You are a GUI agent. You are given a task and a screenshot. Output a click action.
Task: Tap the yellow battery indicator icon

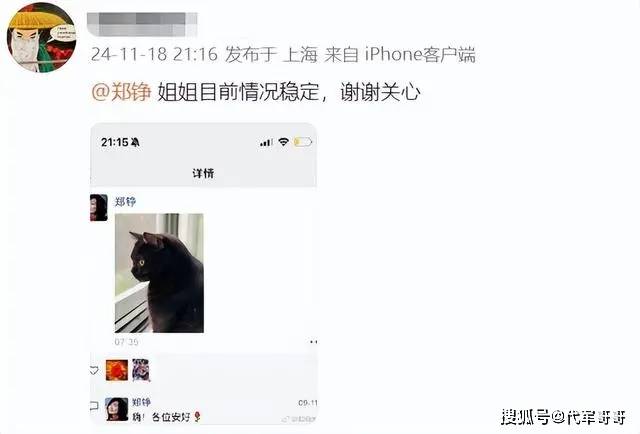(303, 142)
